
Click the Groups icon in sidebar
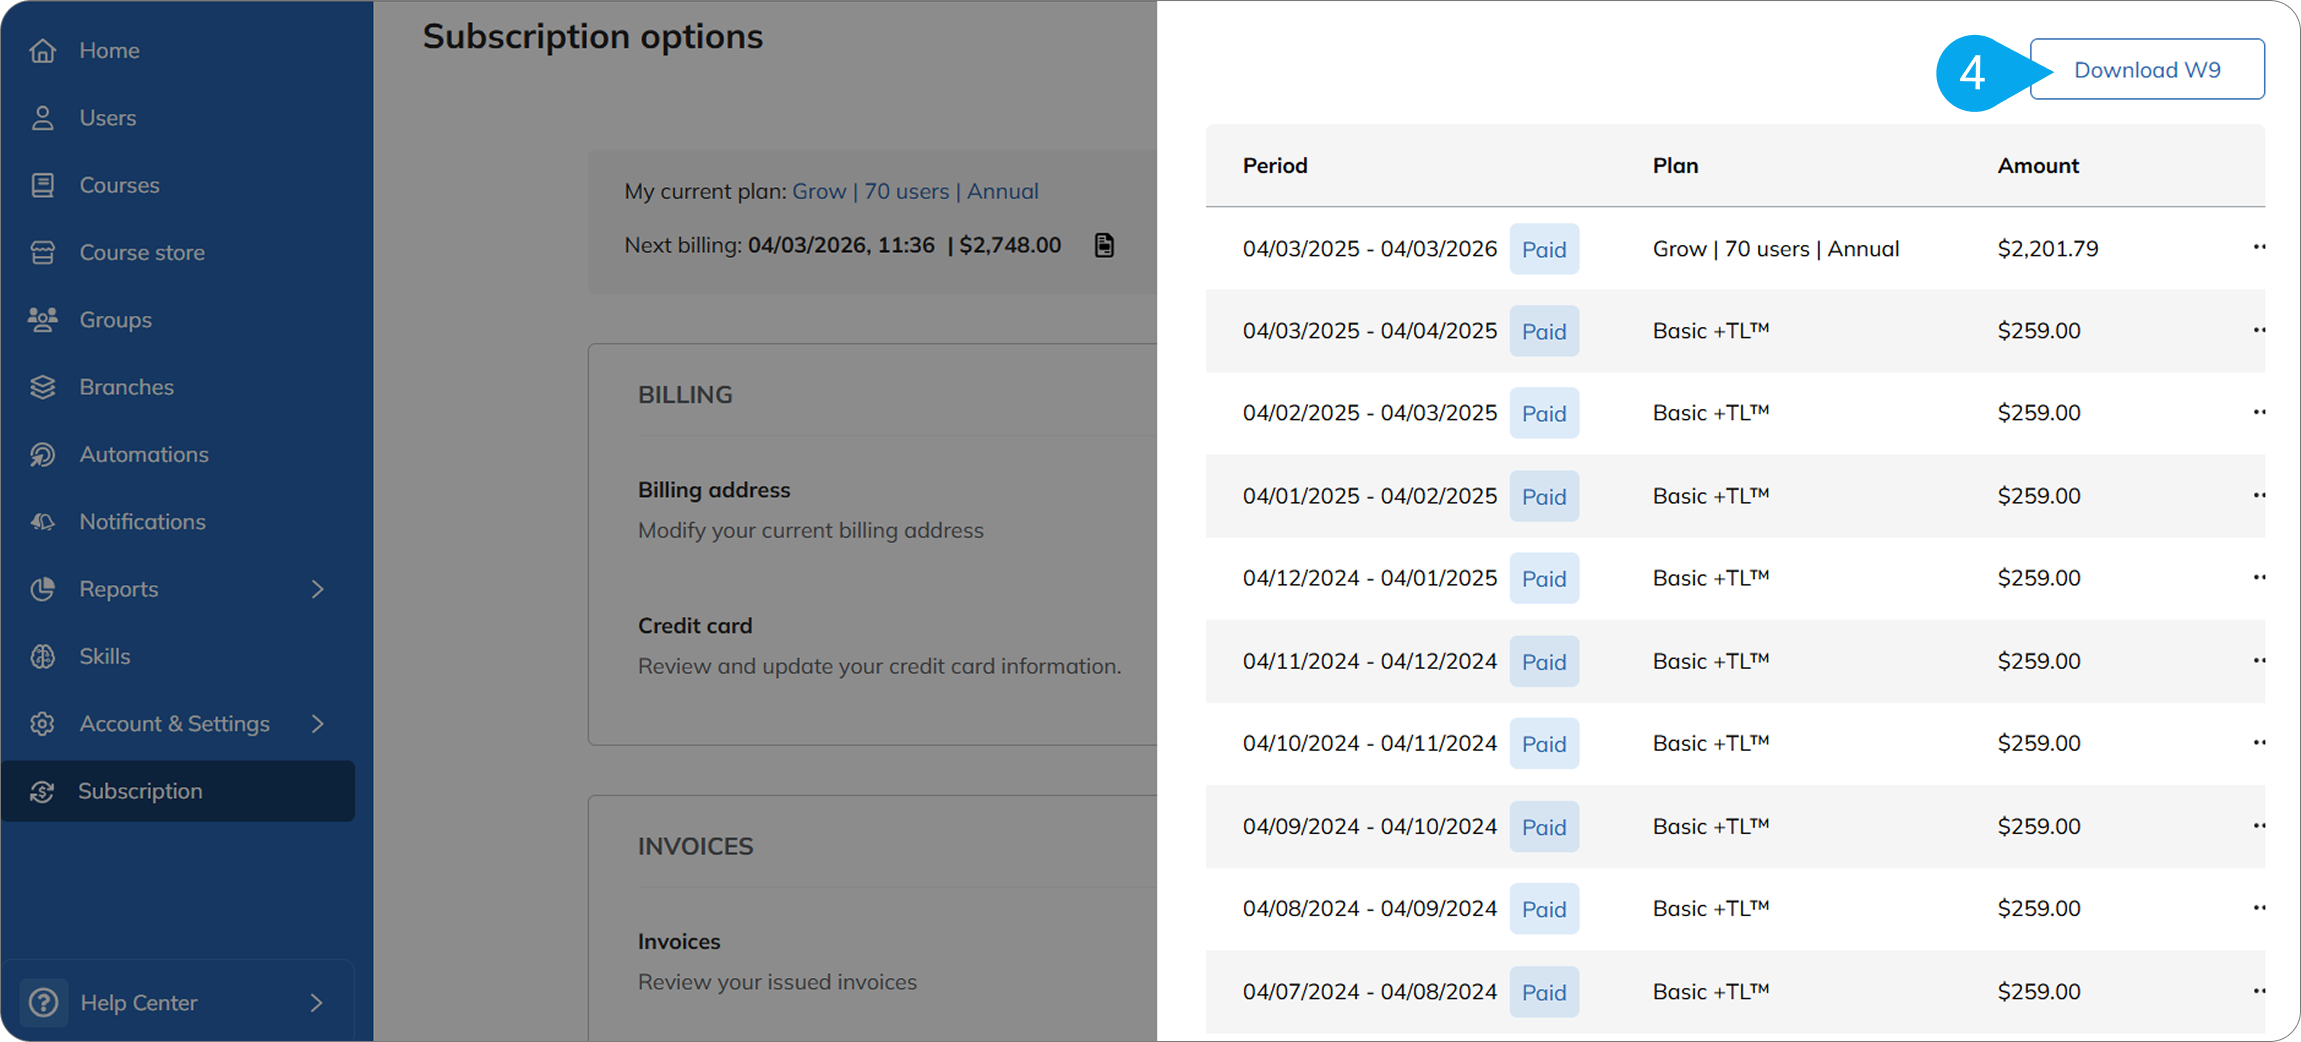click(x=42, y=319)
